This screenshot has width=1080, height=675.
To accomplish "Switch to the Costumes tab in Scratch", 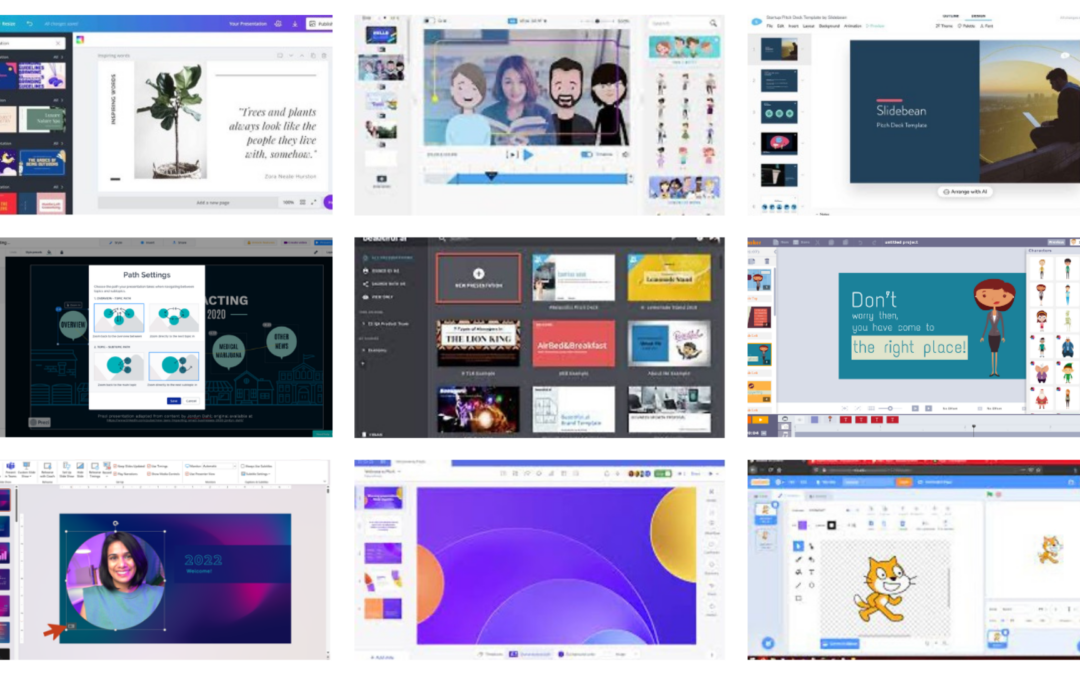I will click(788, 496).
